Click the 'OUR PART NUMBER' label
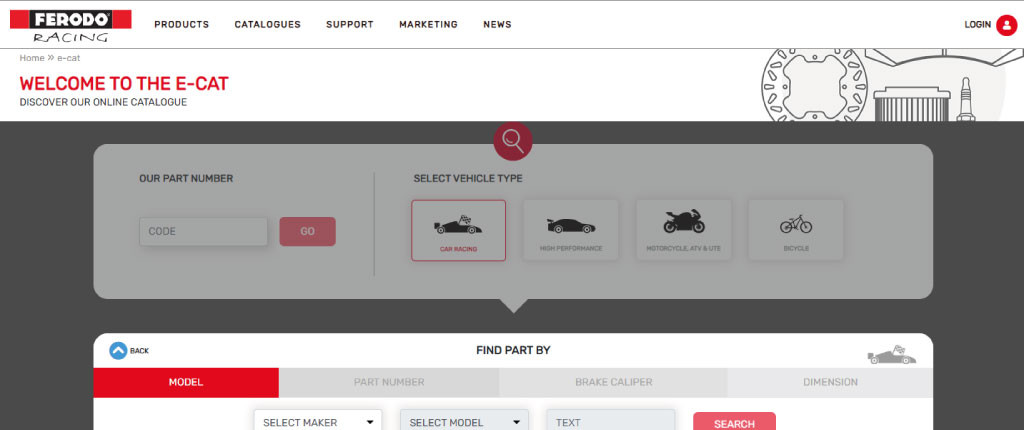 pyautogui.click(x=186, y=178)
